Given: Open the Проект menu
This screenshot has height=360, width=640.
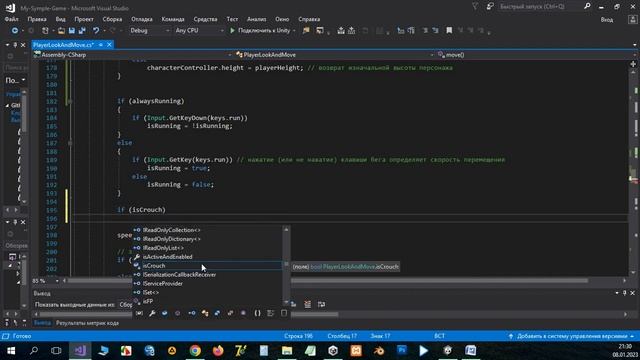Looking at the screenshot, I should coord(84,19).
